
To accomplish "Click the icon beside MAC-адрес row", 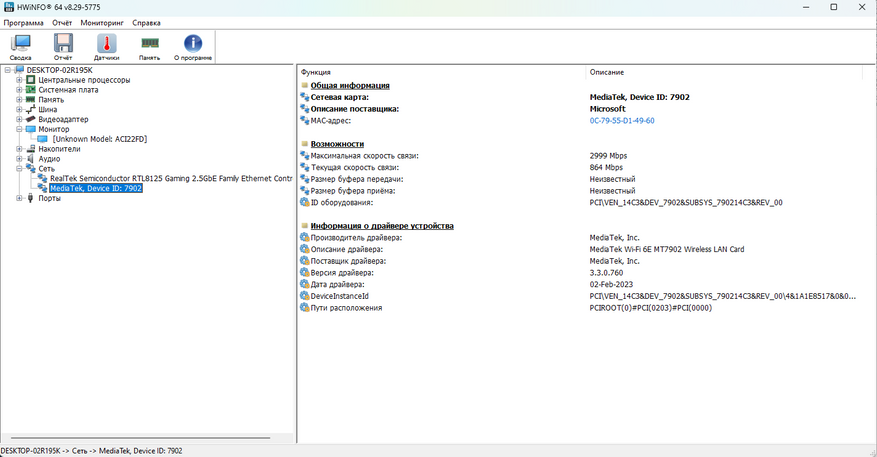I will tap(305, 121).
